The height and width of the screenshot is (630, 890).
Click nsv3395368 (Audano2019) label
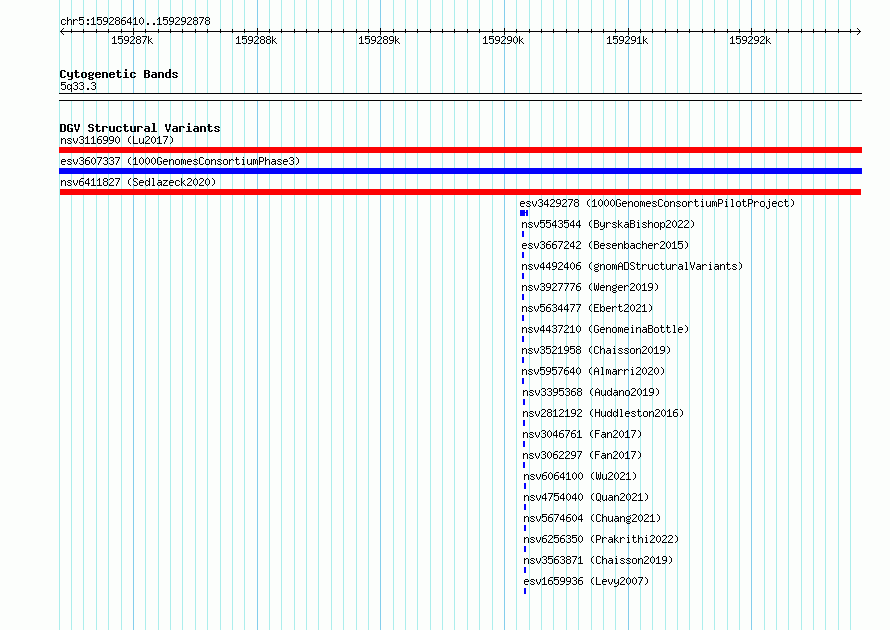(591, 392)
